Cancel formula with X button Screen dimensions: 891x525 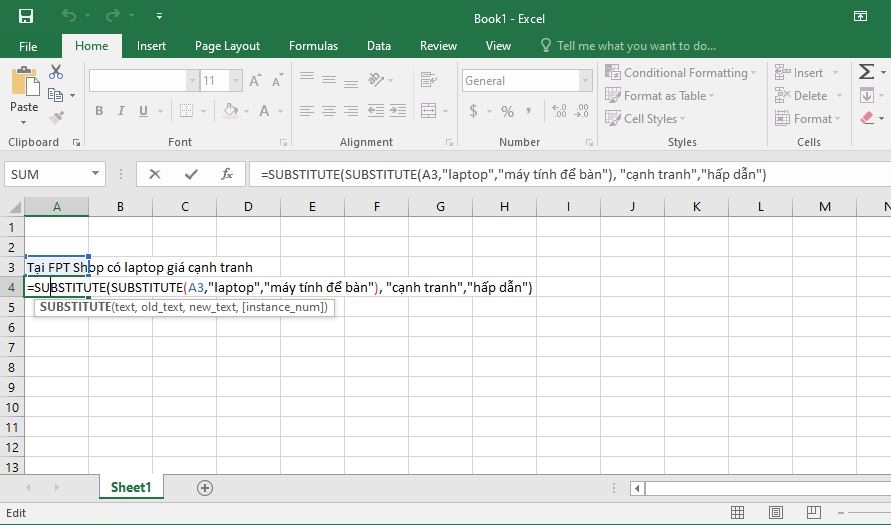[155, 174]
